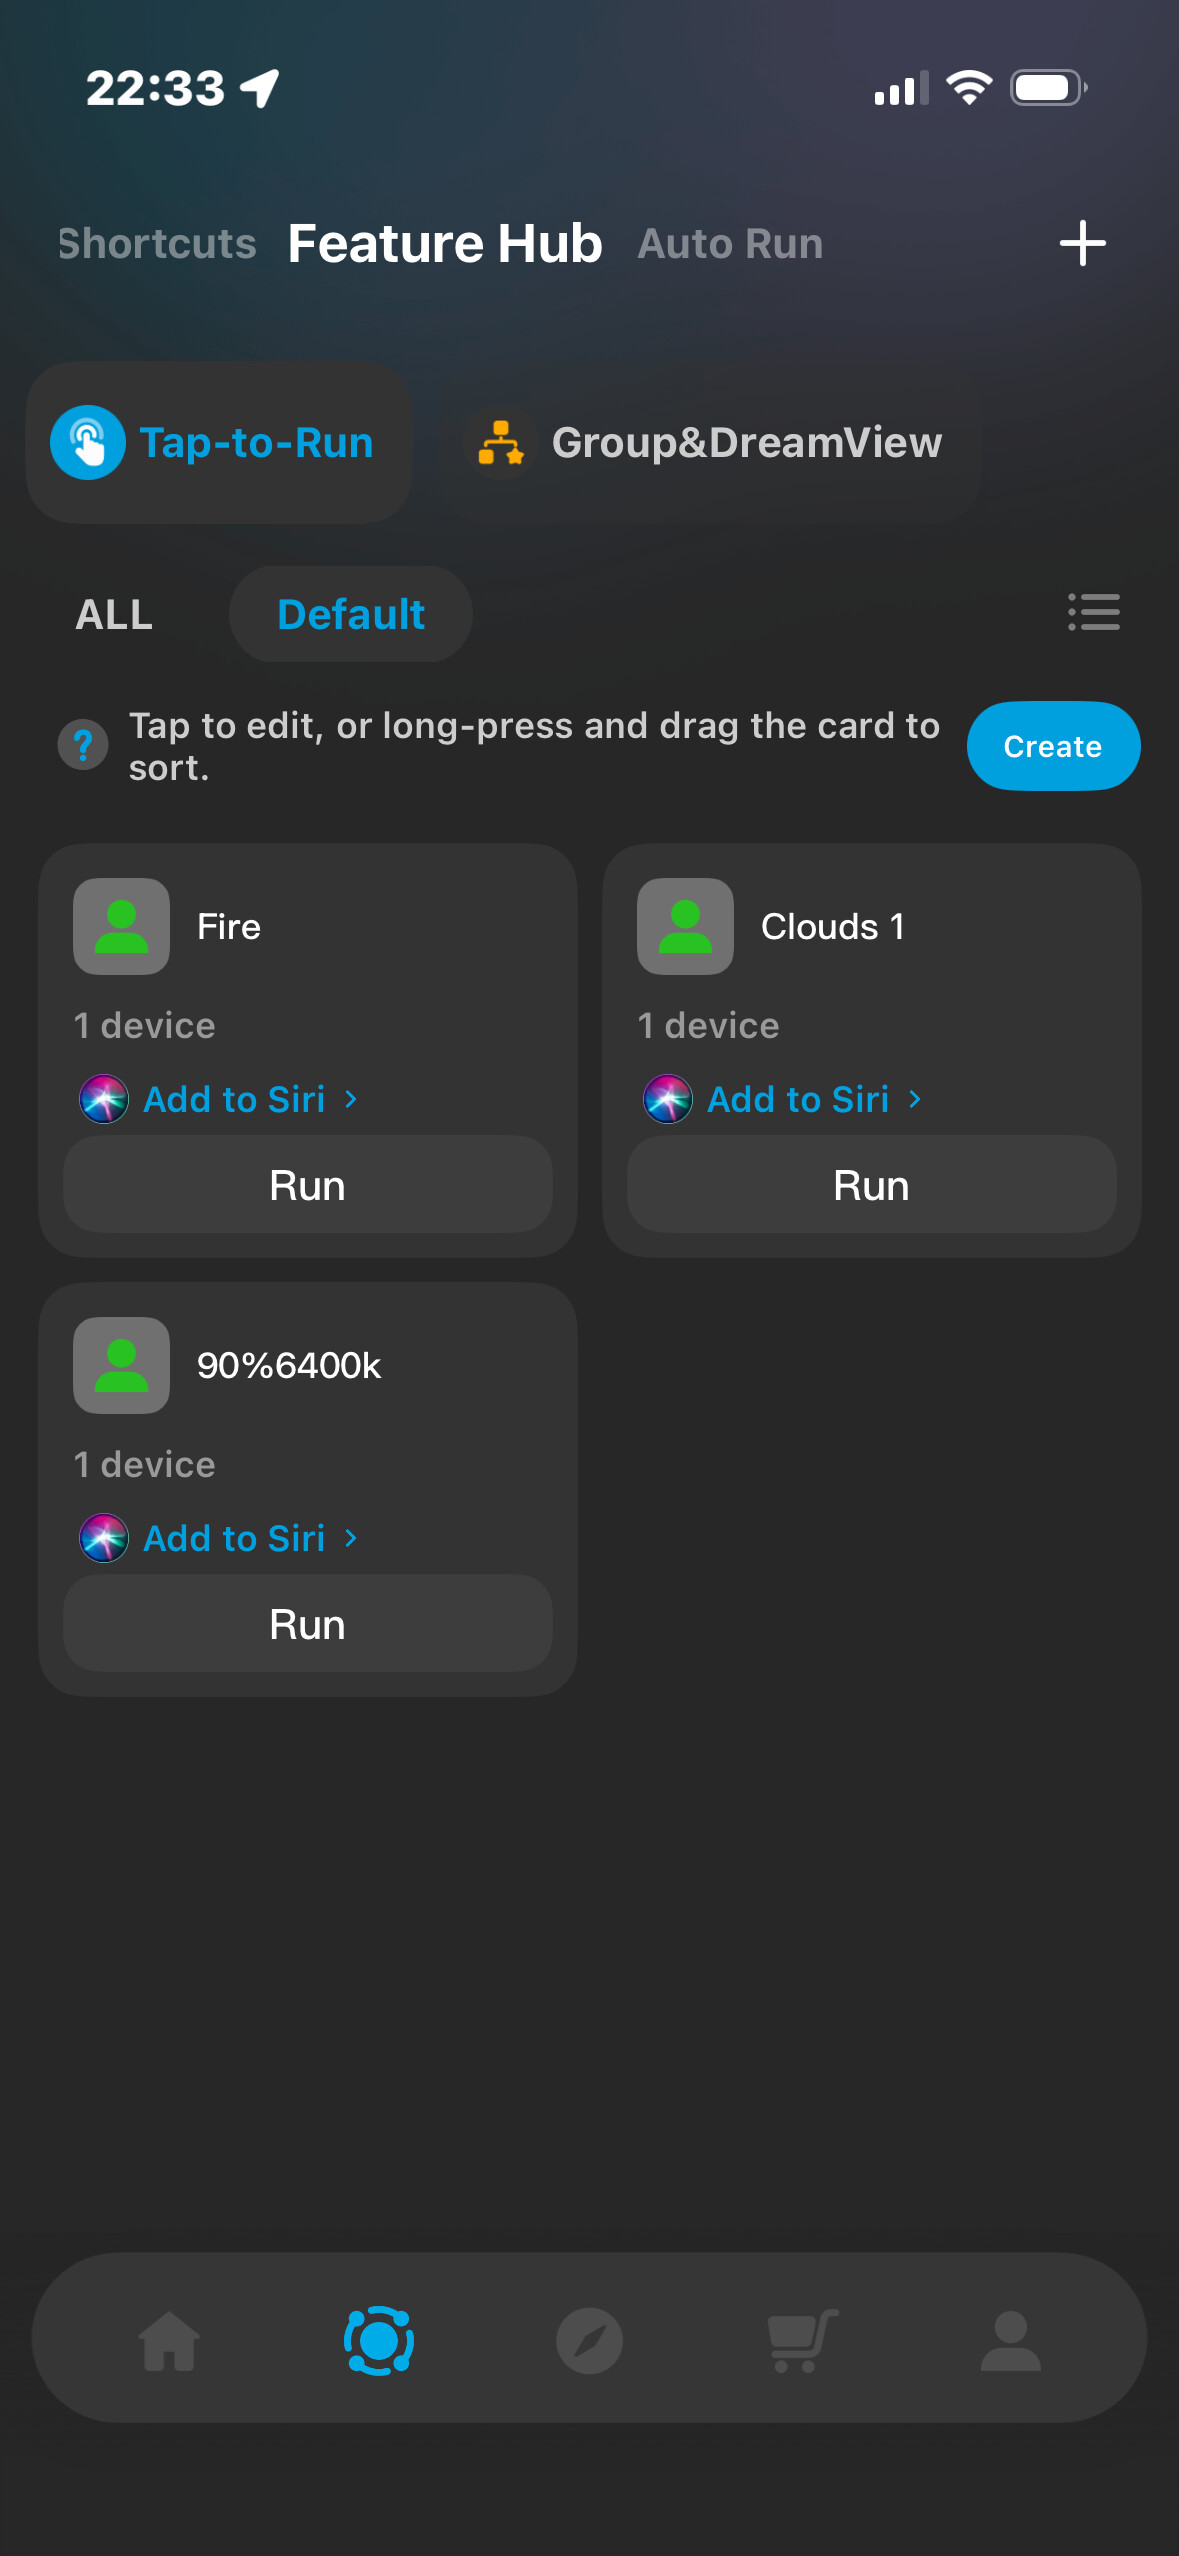Open the shopping cart icon
The height and width of the screenshot is (2556, 1179).
(801, 2340)
